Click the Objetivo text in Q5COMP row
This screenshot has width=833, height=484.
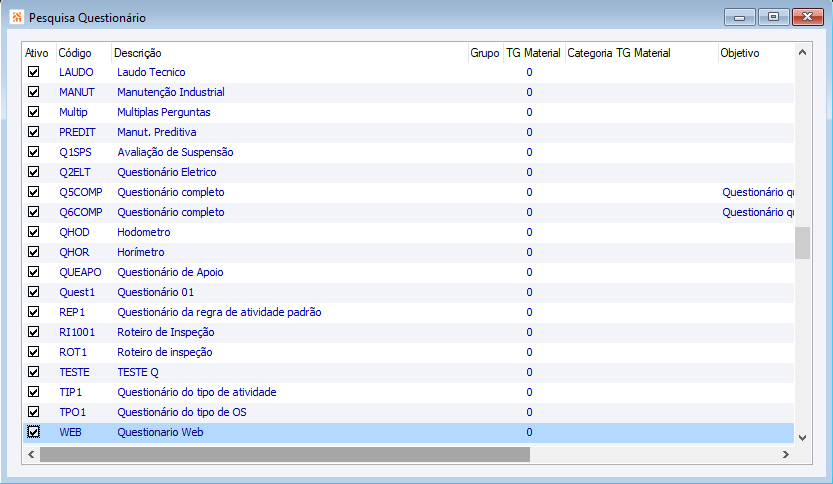click(758, 192)
